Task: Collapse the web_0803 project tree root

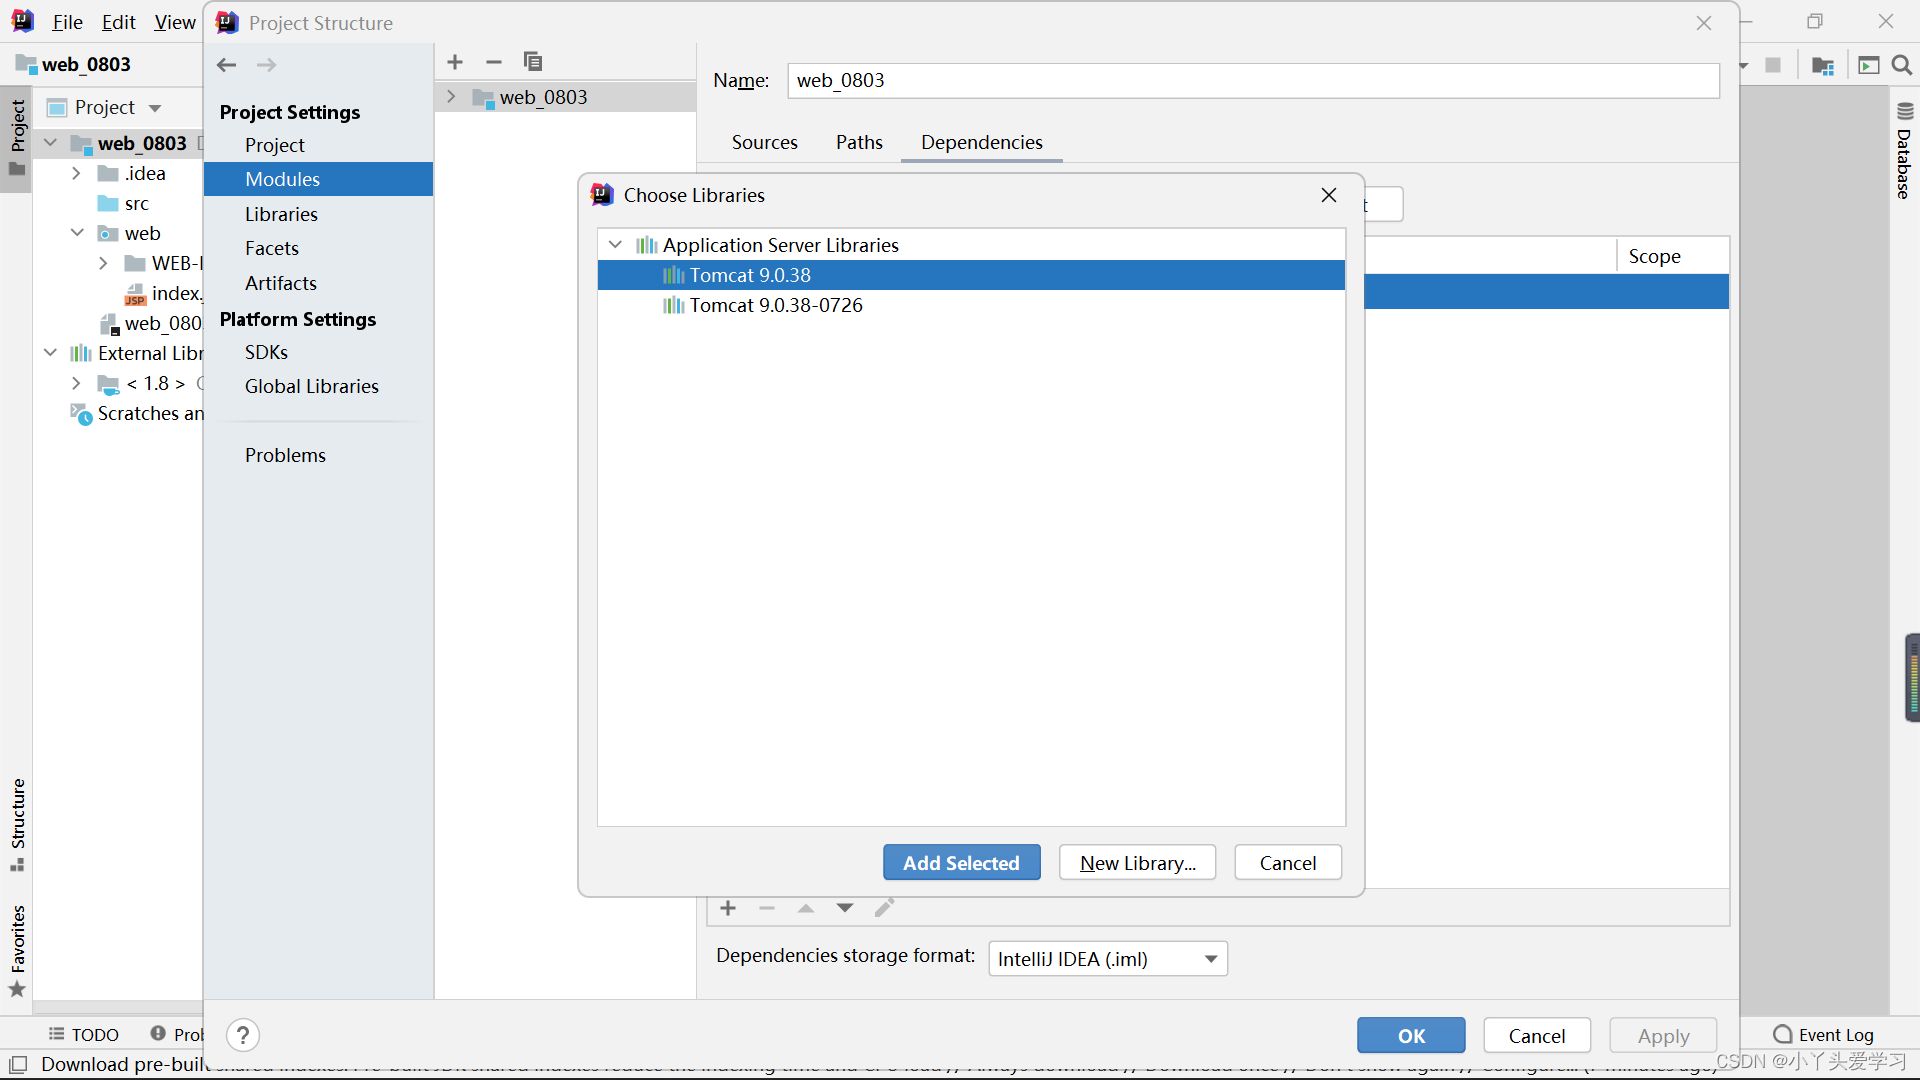Action: coord(50,143)
